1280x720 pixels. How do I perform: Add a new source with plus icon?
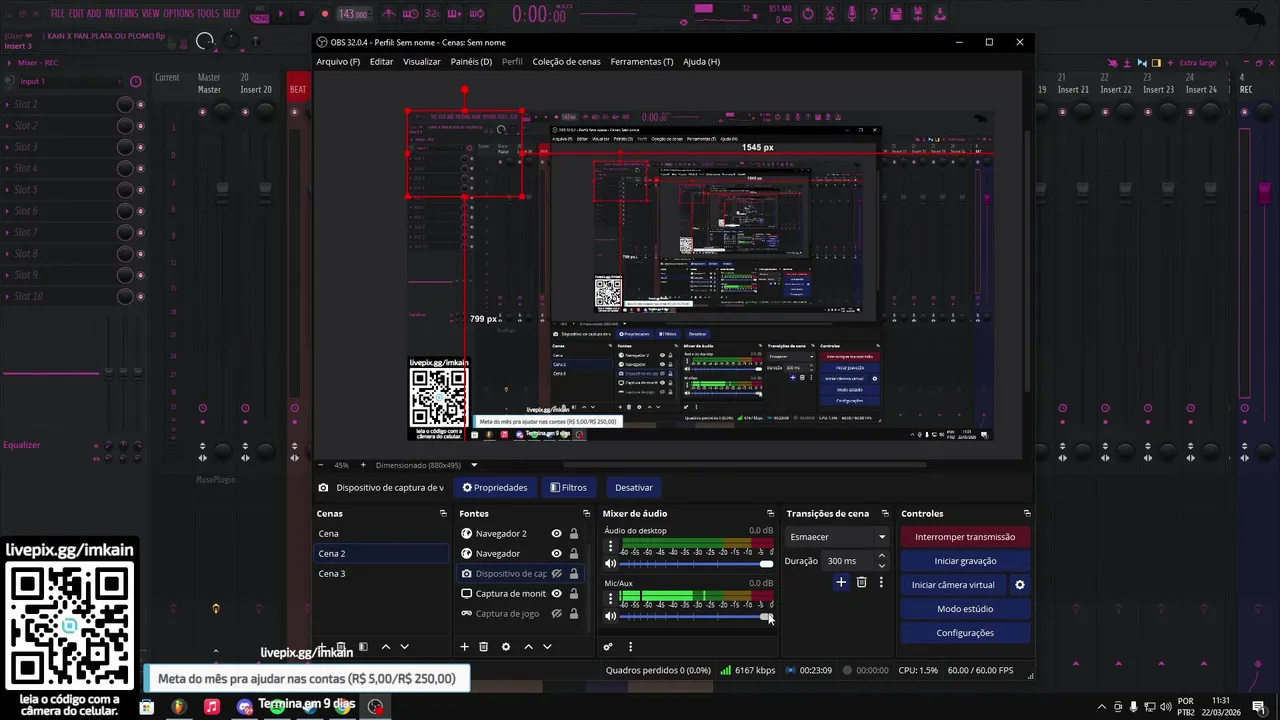(464, 647)
